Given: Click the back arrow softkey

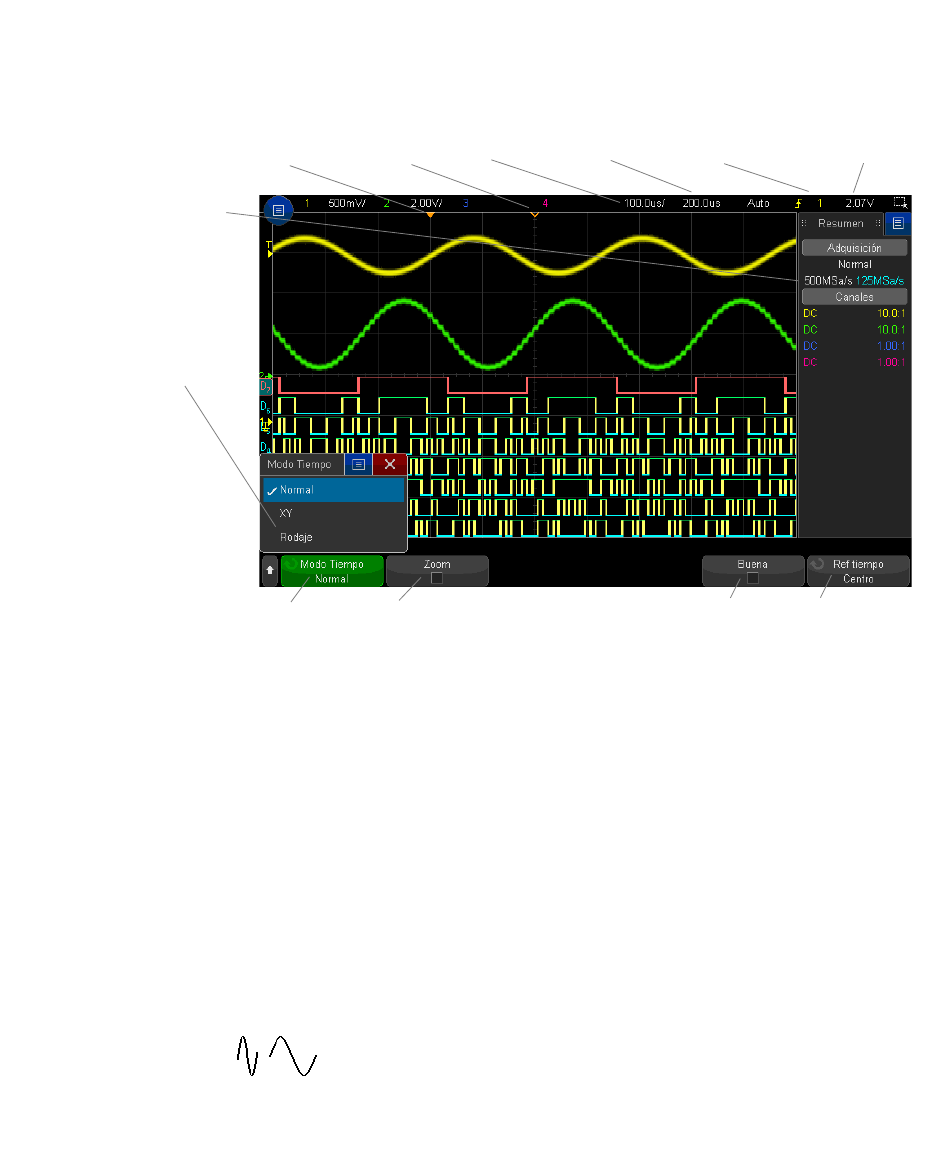Looking at the screenshot, I should (x=270, y=571).
